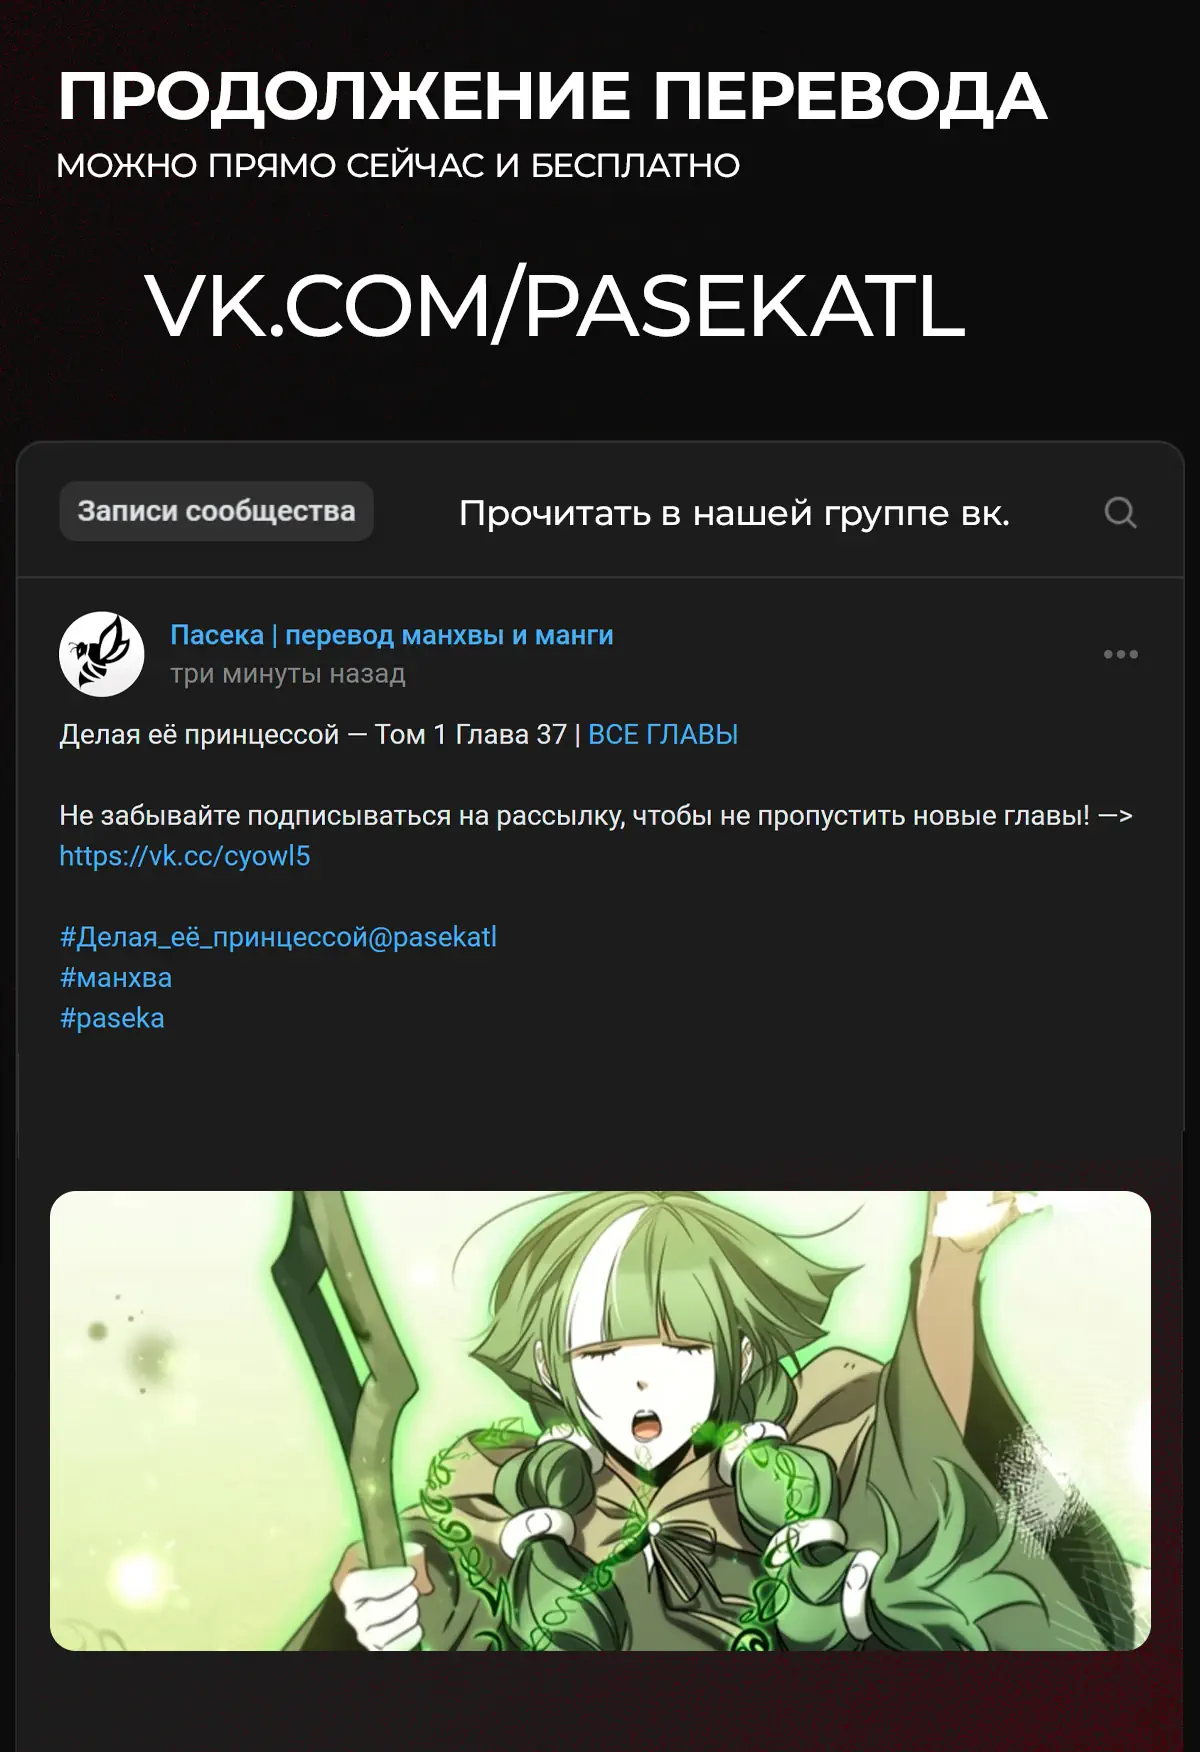Open the ВСЕ ГЛАВЫ link
Viewport: 1200px width, 1752px height.
tap(663, 735)
